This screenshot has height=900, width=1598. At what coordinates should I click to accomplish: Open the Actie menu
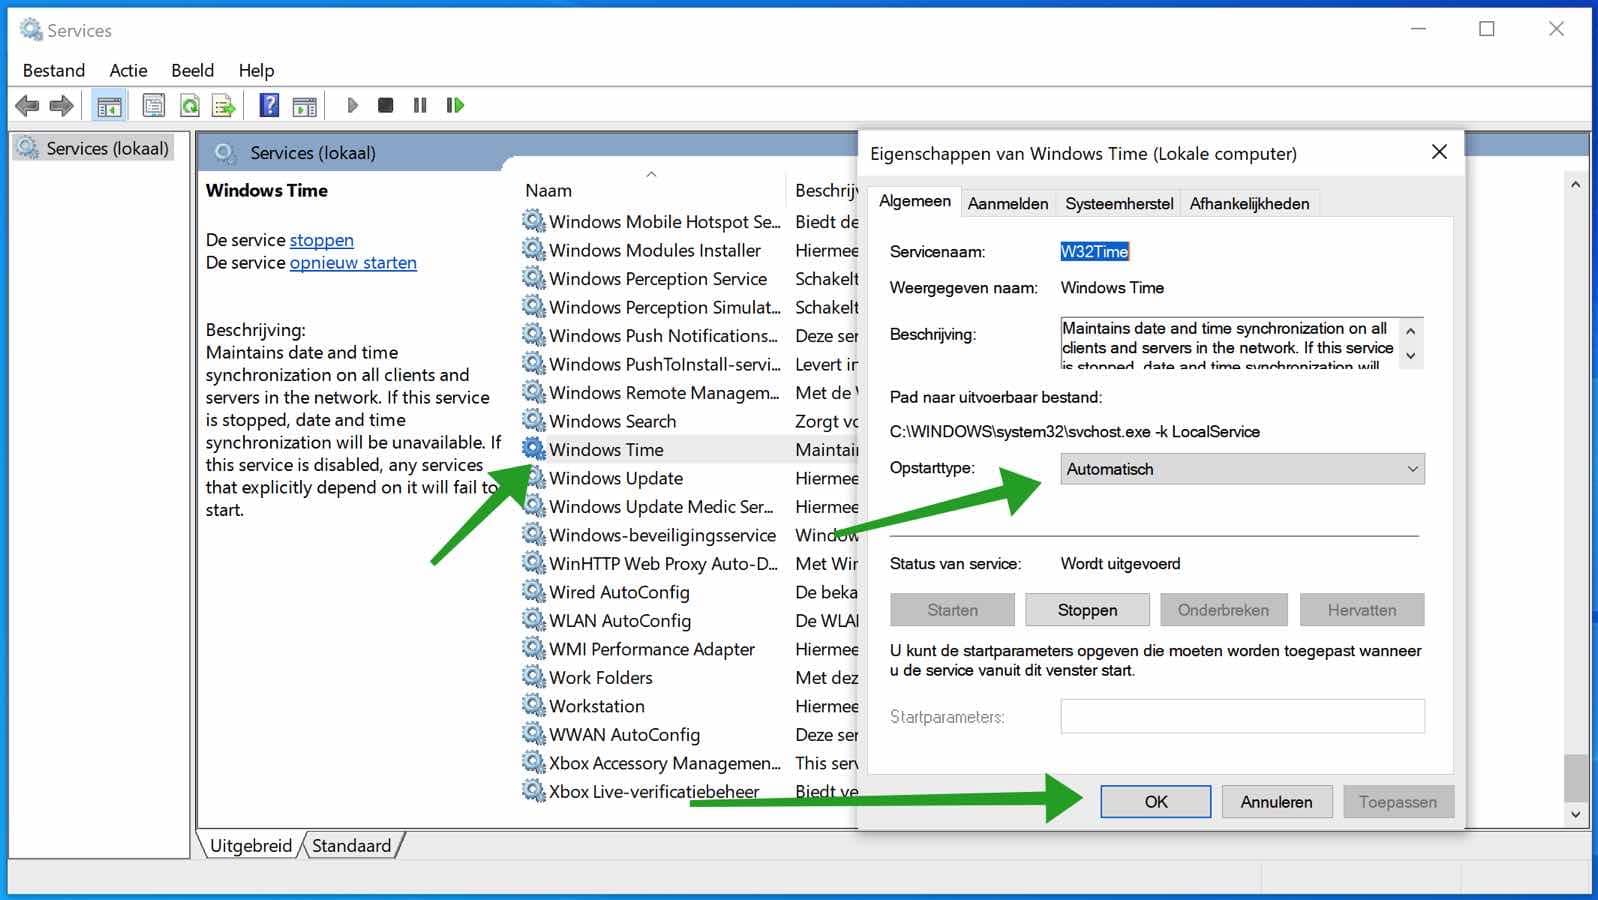pos(128,70)
